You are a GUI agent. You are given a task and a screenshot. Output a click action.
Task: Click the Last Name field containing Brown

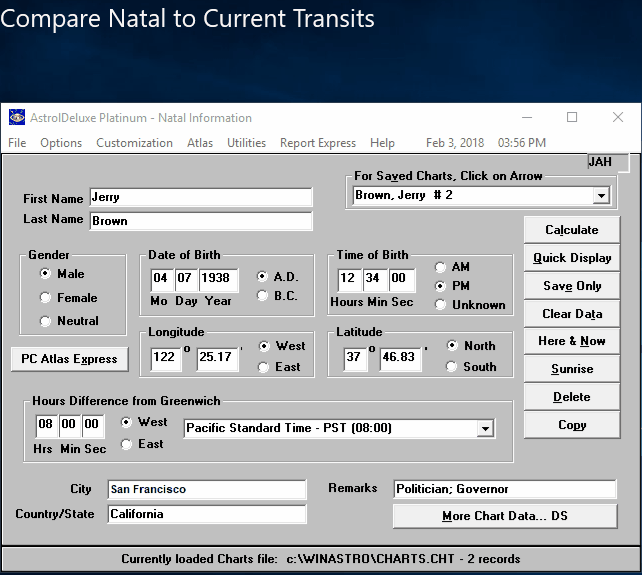pos(201,221)
